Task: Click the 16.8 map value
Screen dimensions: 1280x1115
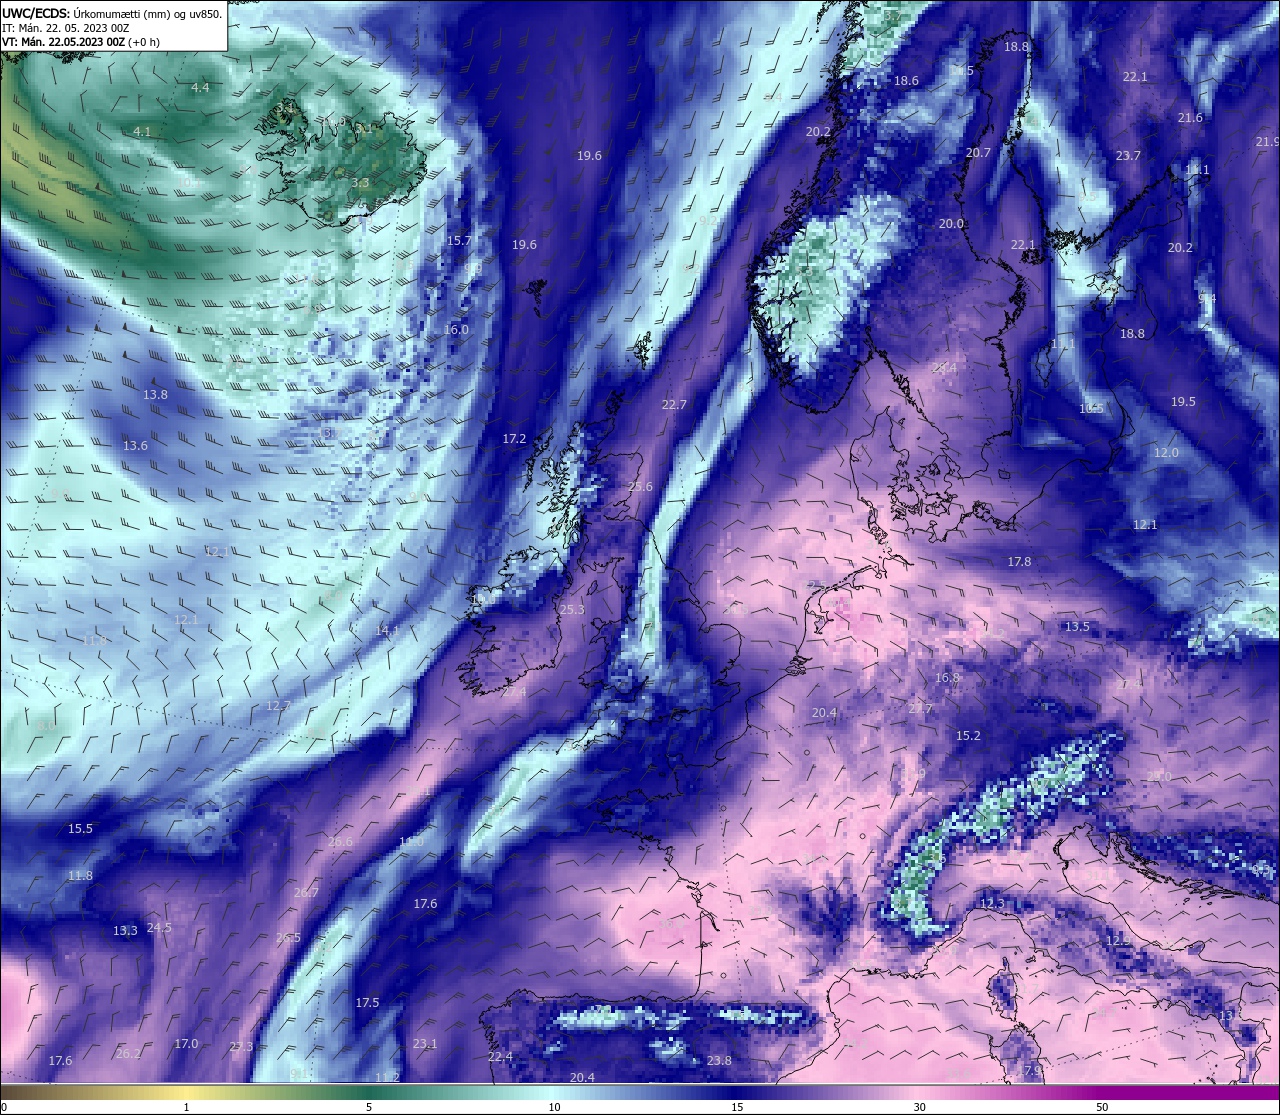Action: coord(947,678)
